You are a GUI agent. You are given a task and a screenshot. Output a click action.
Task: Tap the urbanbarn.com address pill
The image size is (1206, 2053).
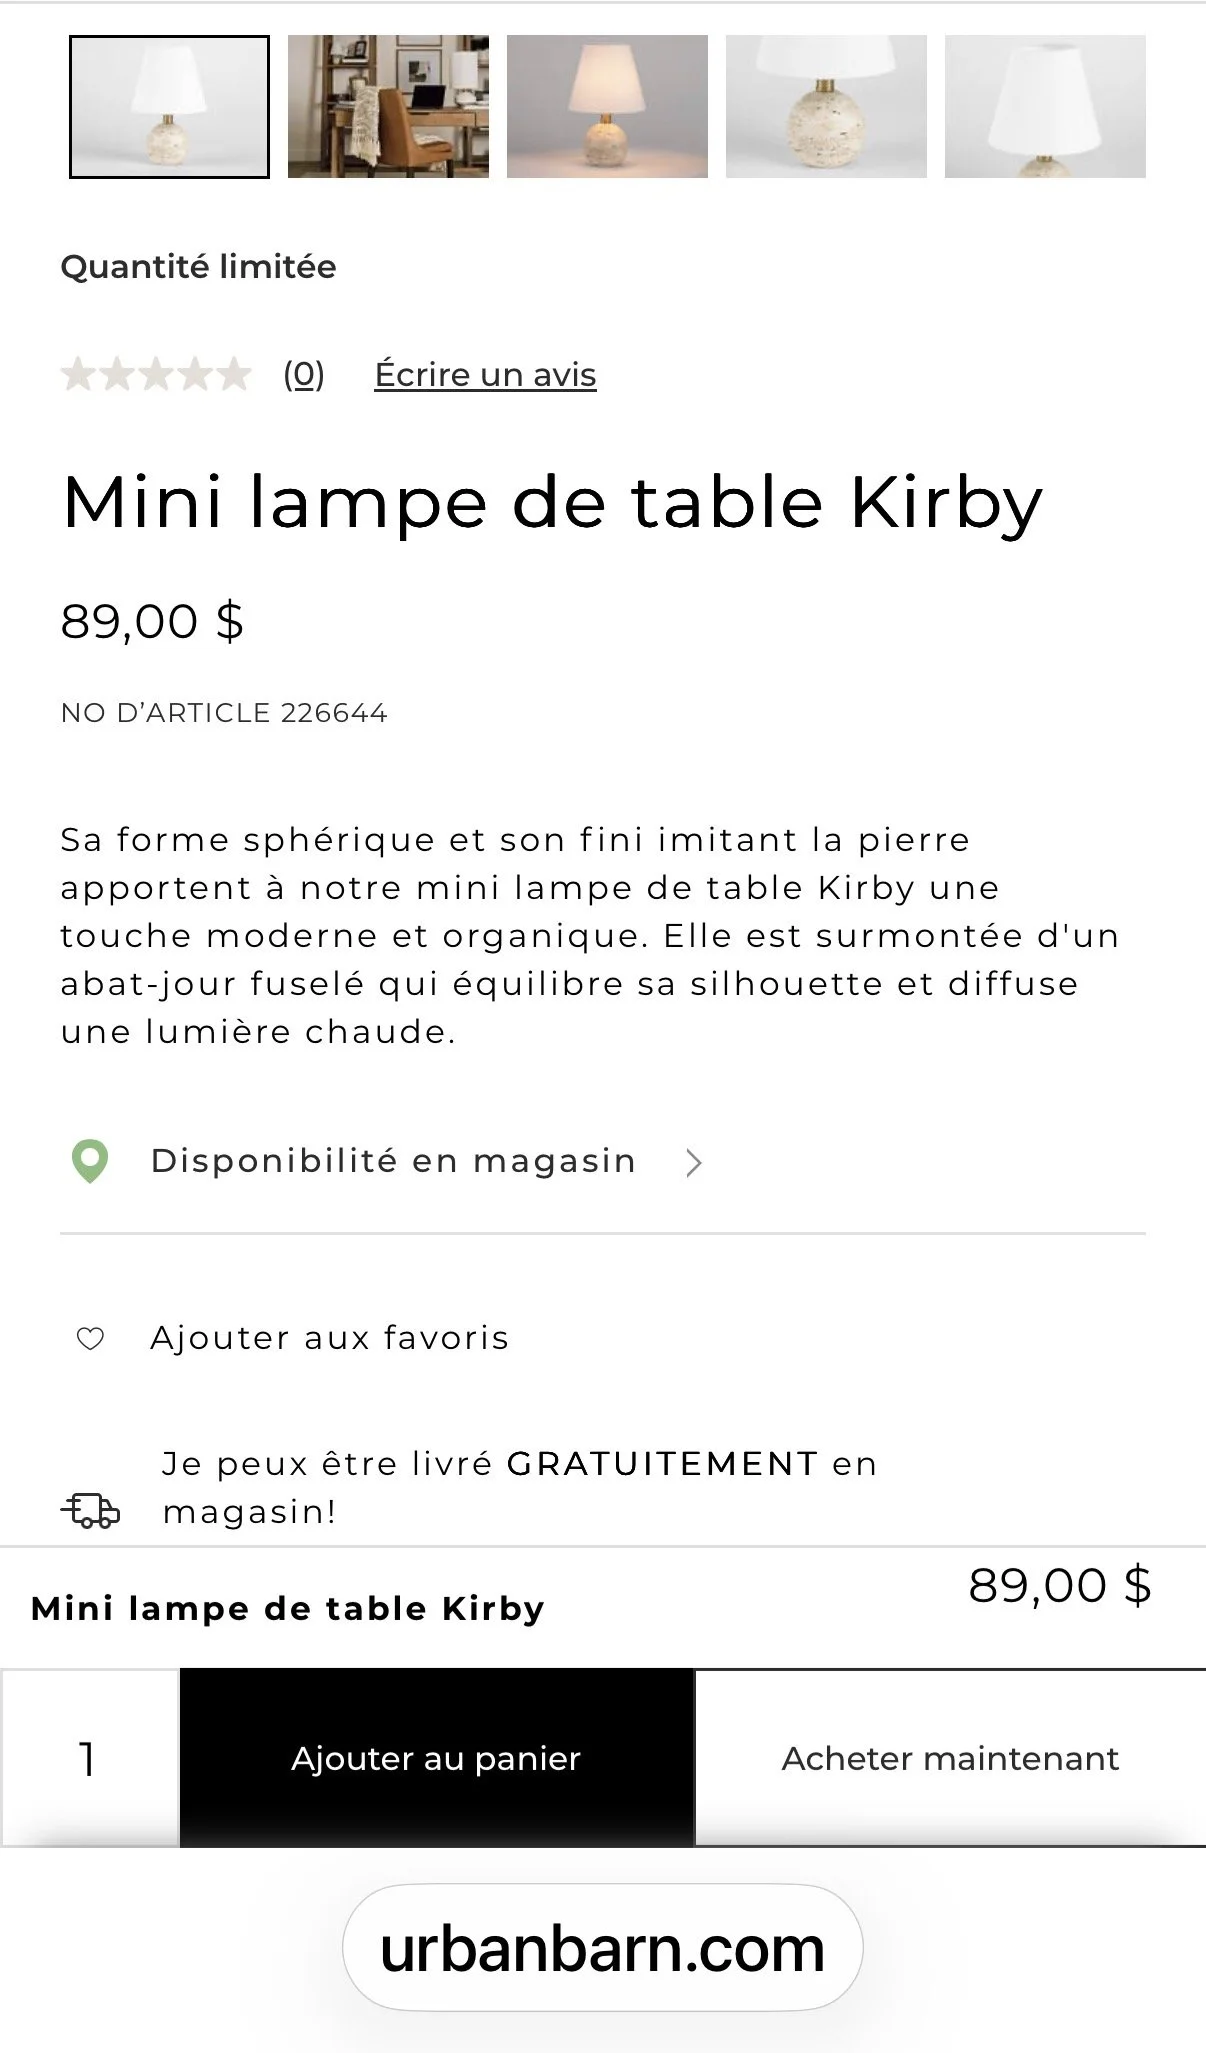pyautogui.click(x=602, y=1947)
